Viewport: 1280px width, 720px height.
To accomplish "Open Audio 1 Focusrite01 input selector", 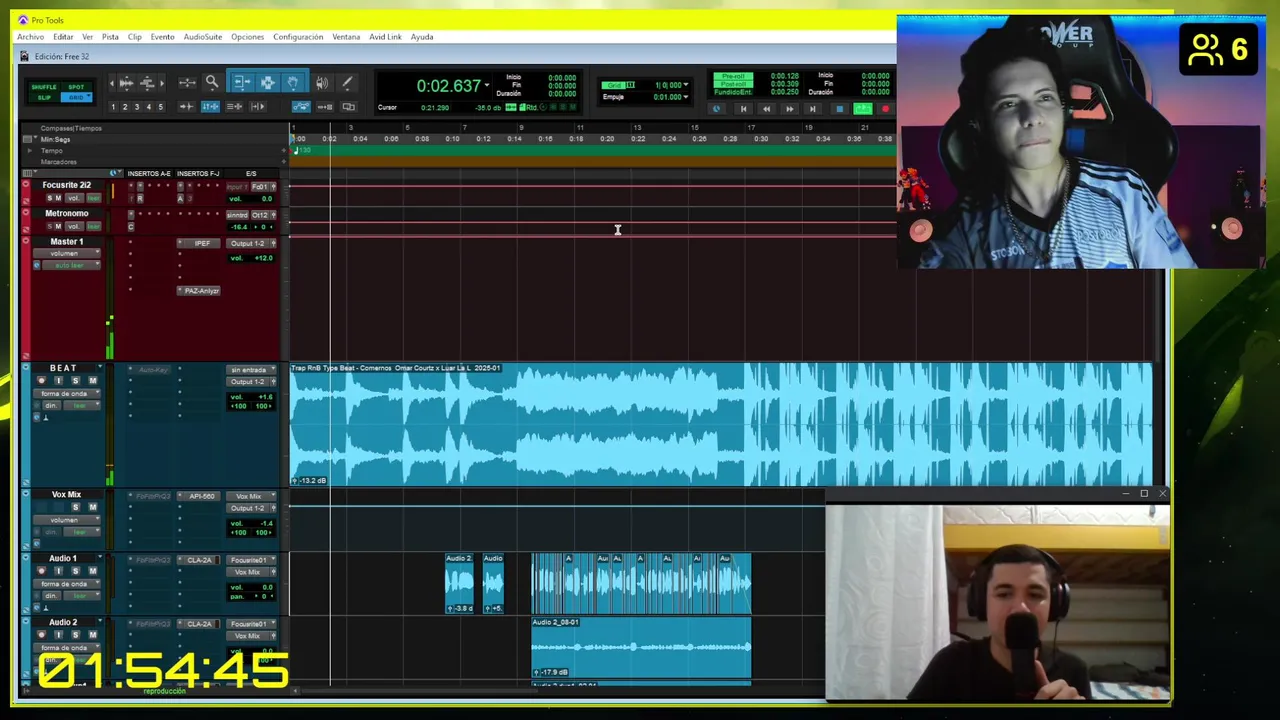I will pos(251,560).
